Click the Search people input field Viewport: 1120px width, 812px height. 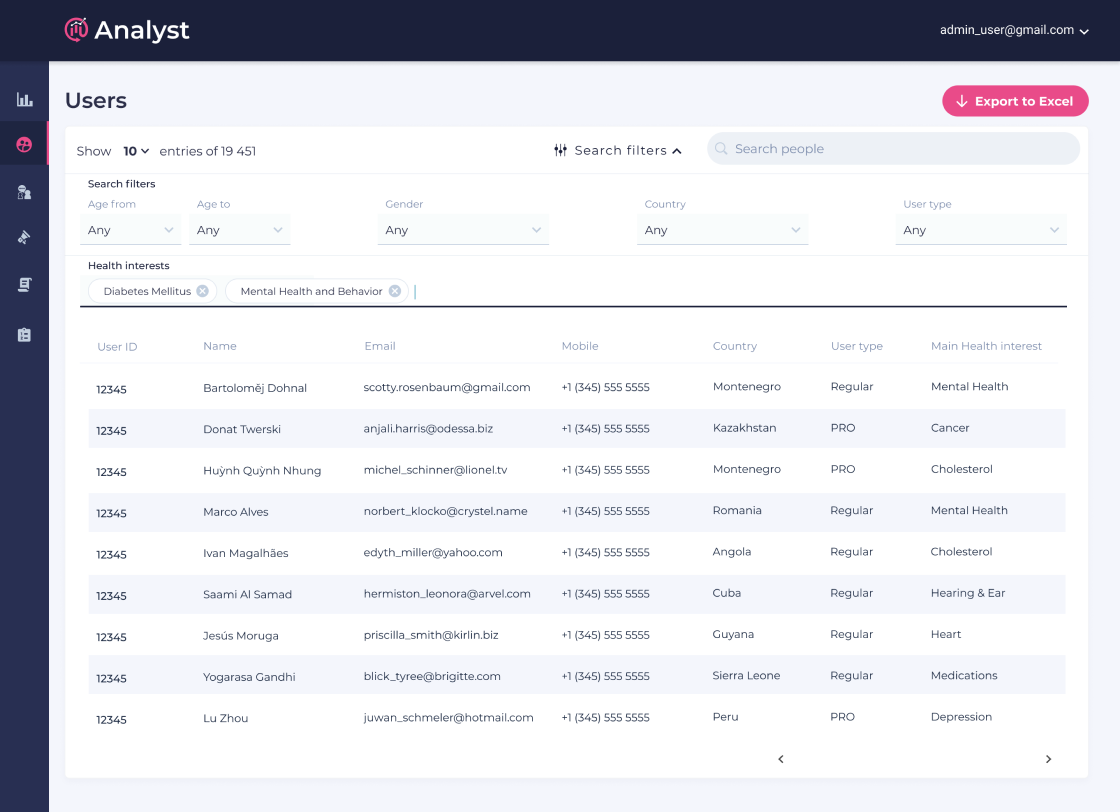point(900,149)
